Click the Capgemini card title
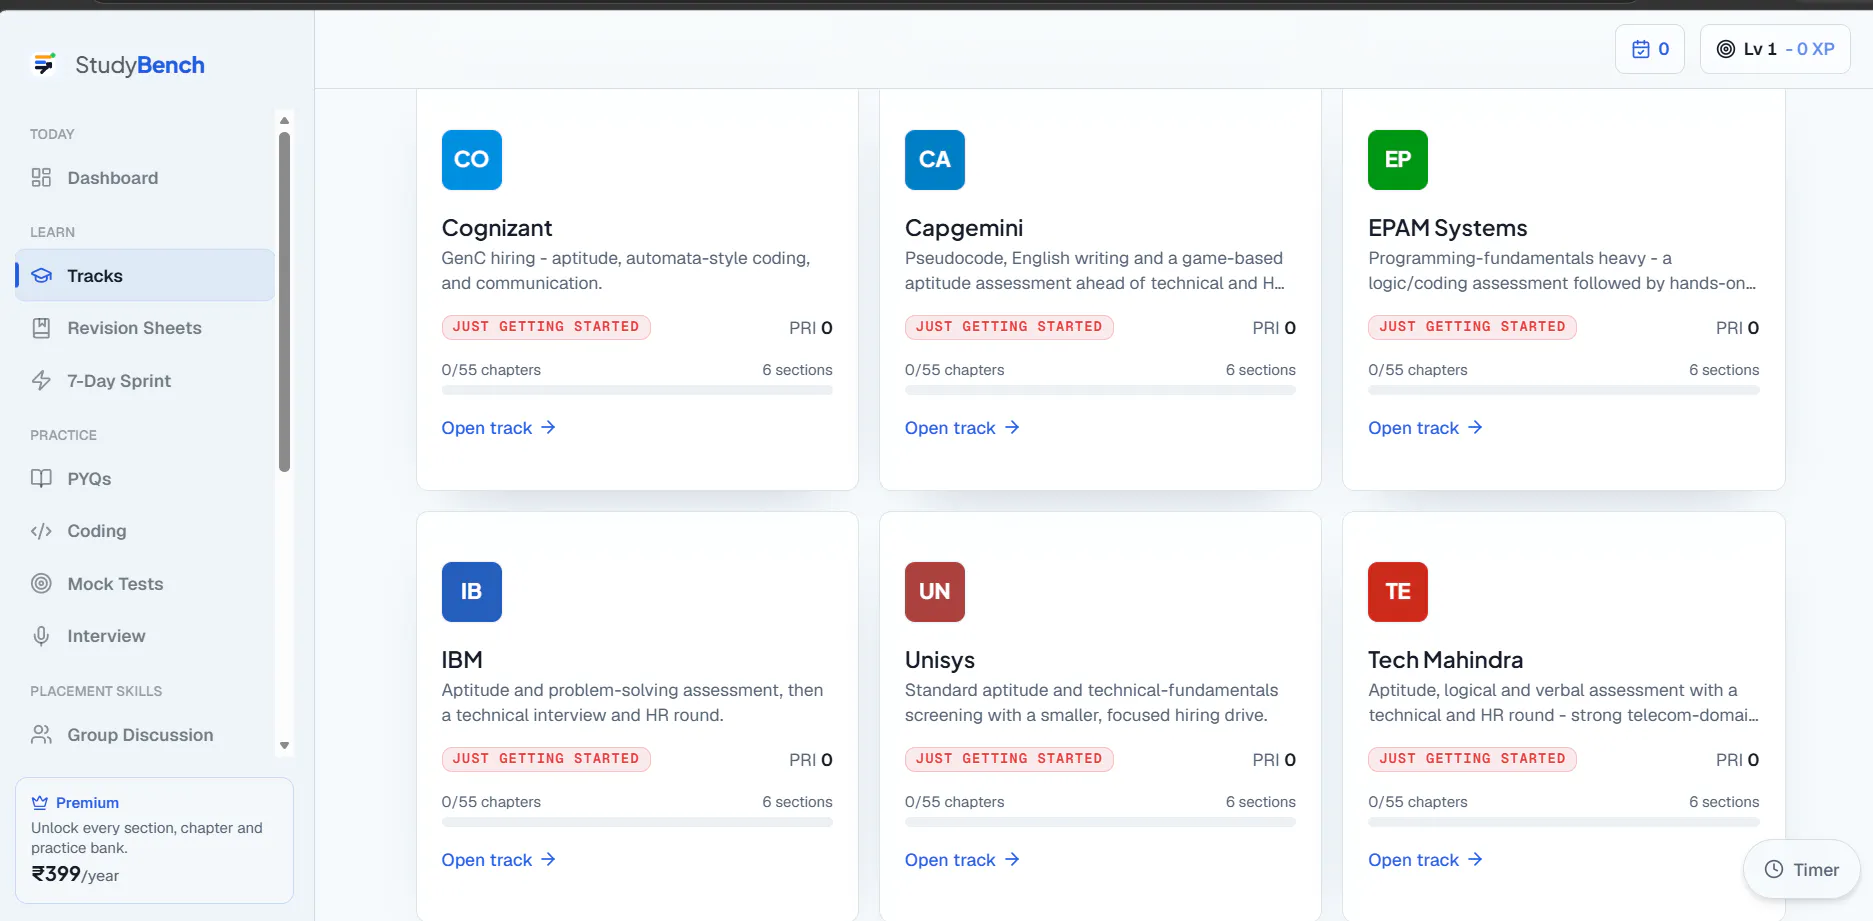This screenshot has height=921, width=1873. coord(964,228)
